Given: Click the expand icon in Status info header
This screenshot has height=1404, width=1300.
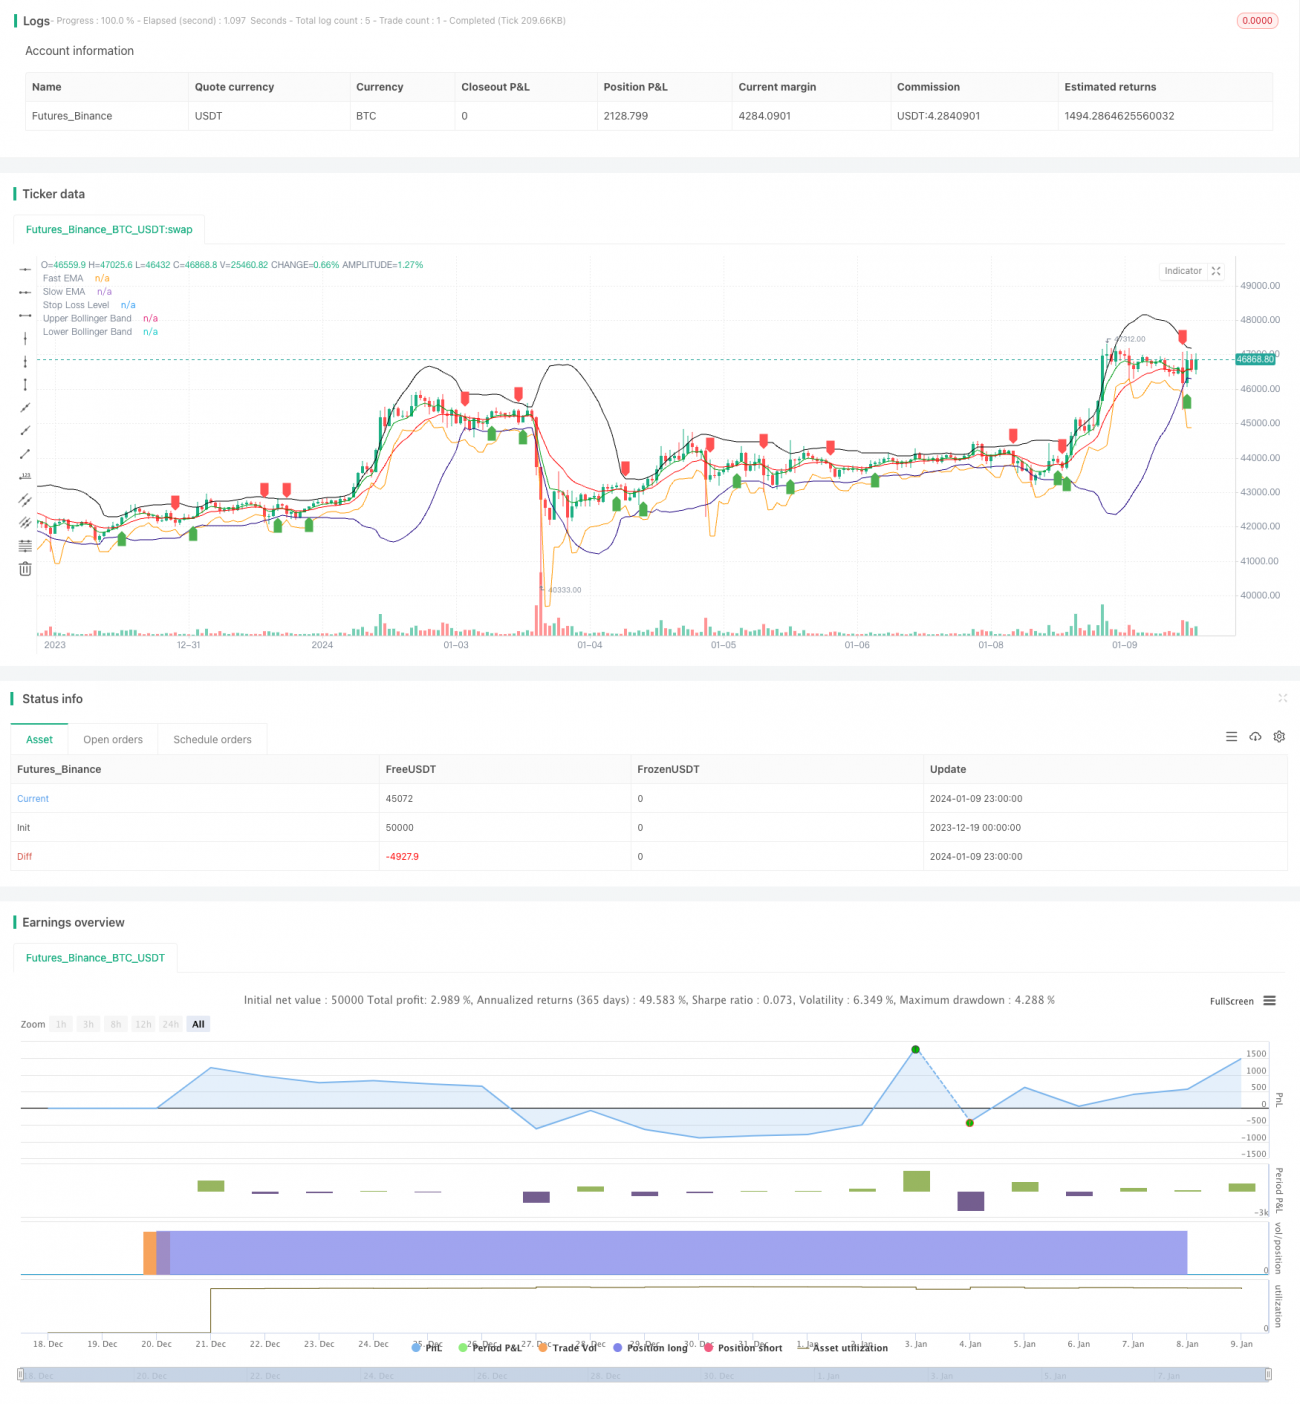Looking at the screenshot, I should (1283, 698).
